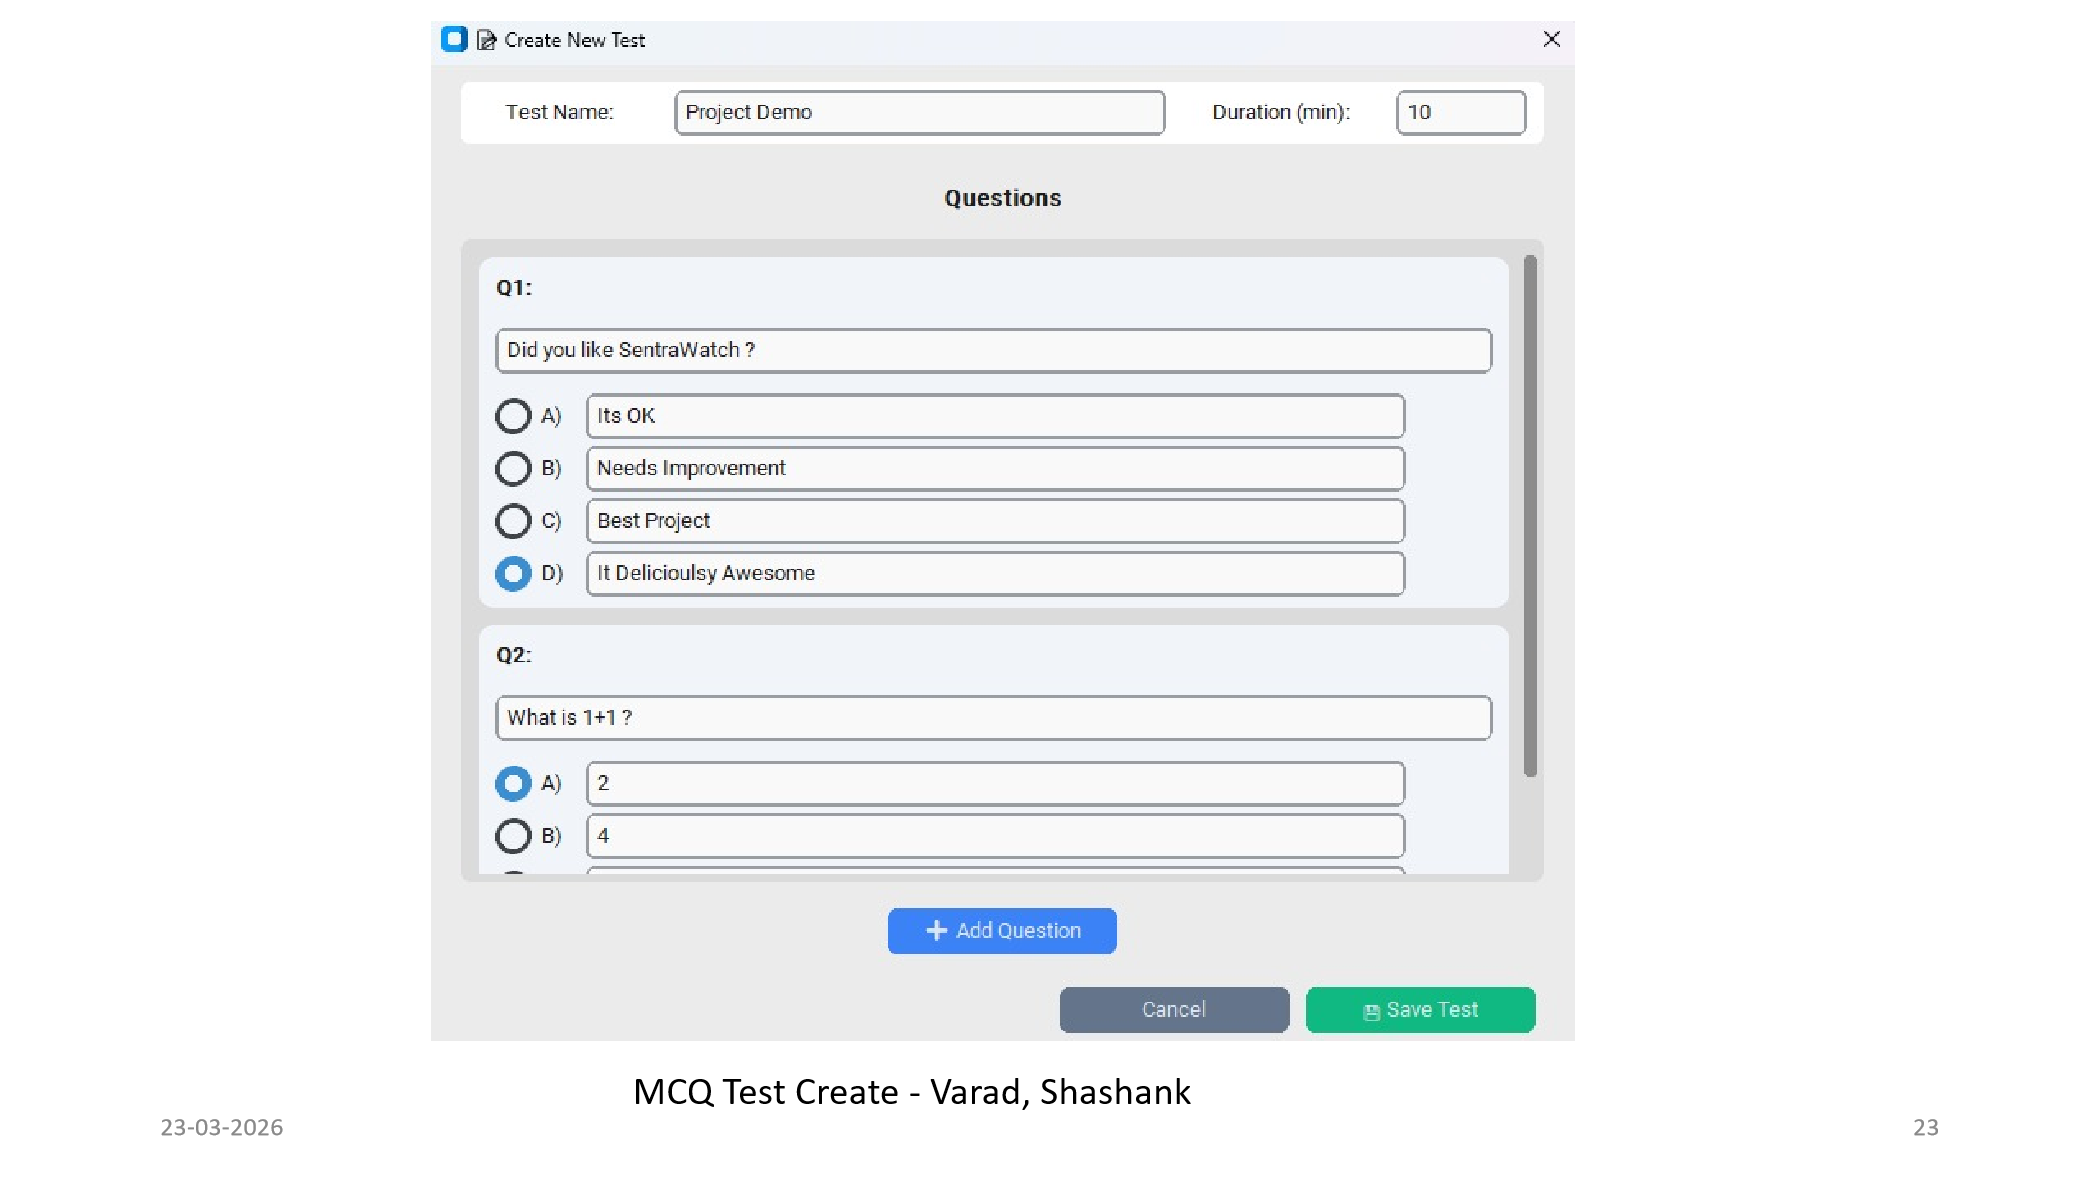The height and width of the screenshot is (1181, 2100).
Task: Click the Cancel button
Action: coord(1174,1010)
